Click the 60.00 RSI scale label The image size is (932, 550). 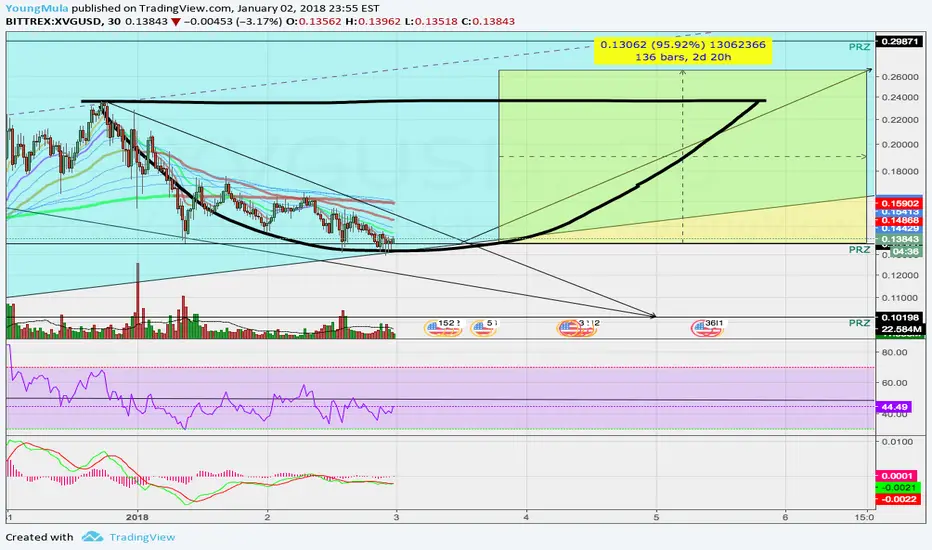894,382
